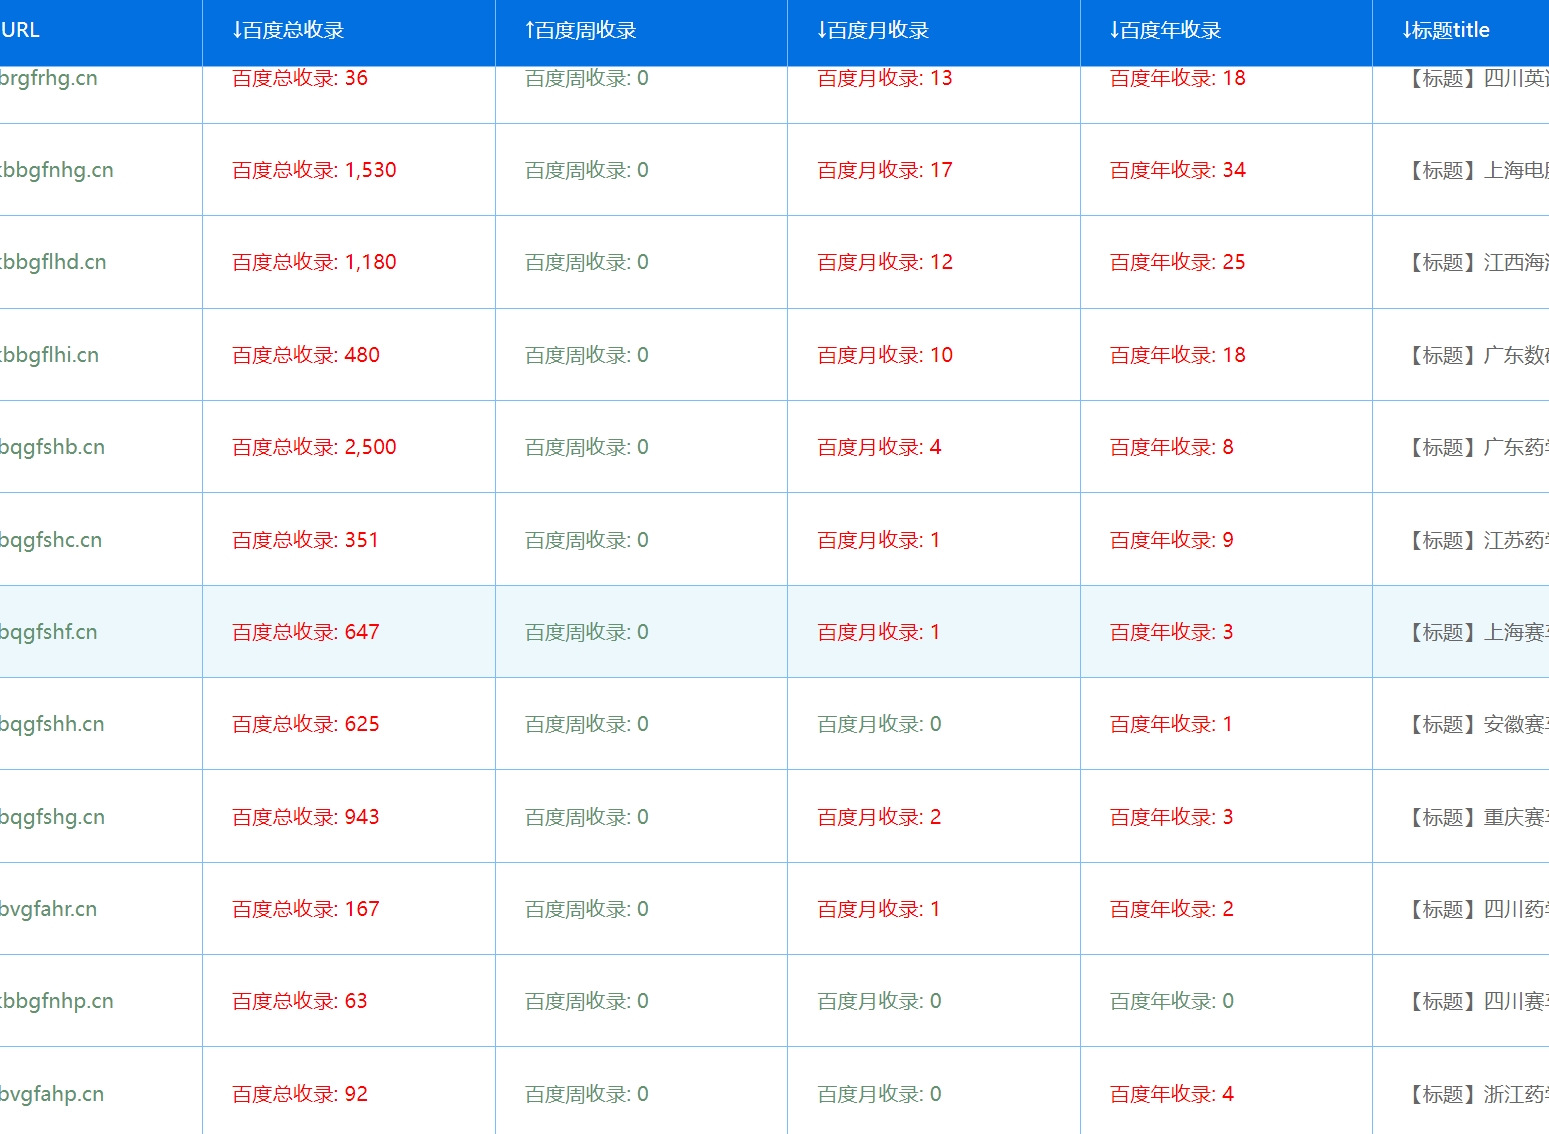1549x1134 pixels.
Task: Sort by the 百度年收录 column header
Action: point(1166,30)
